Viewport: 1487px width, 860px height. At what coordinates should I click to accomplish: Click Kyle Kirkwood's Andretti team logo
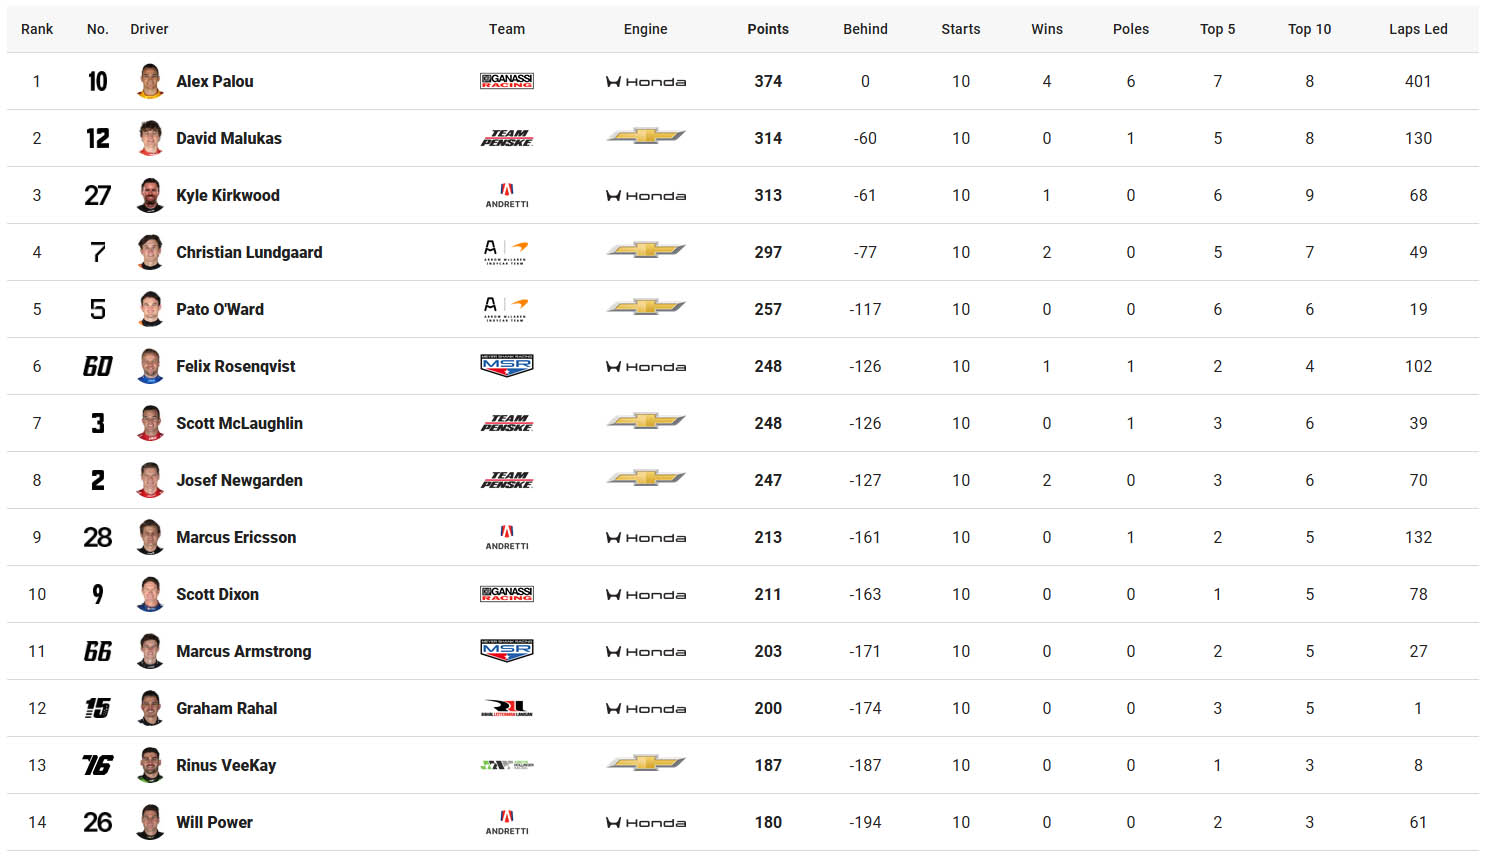[507, 195]
